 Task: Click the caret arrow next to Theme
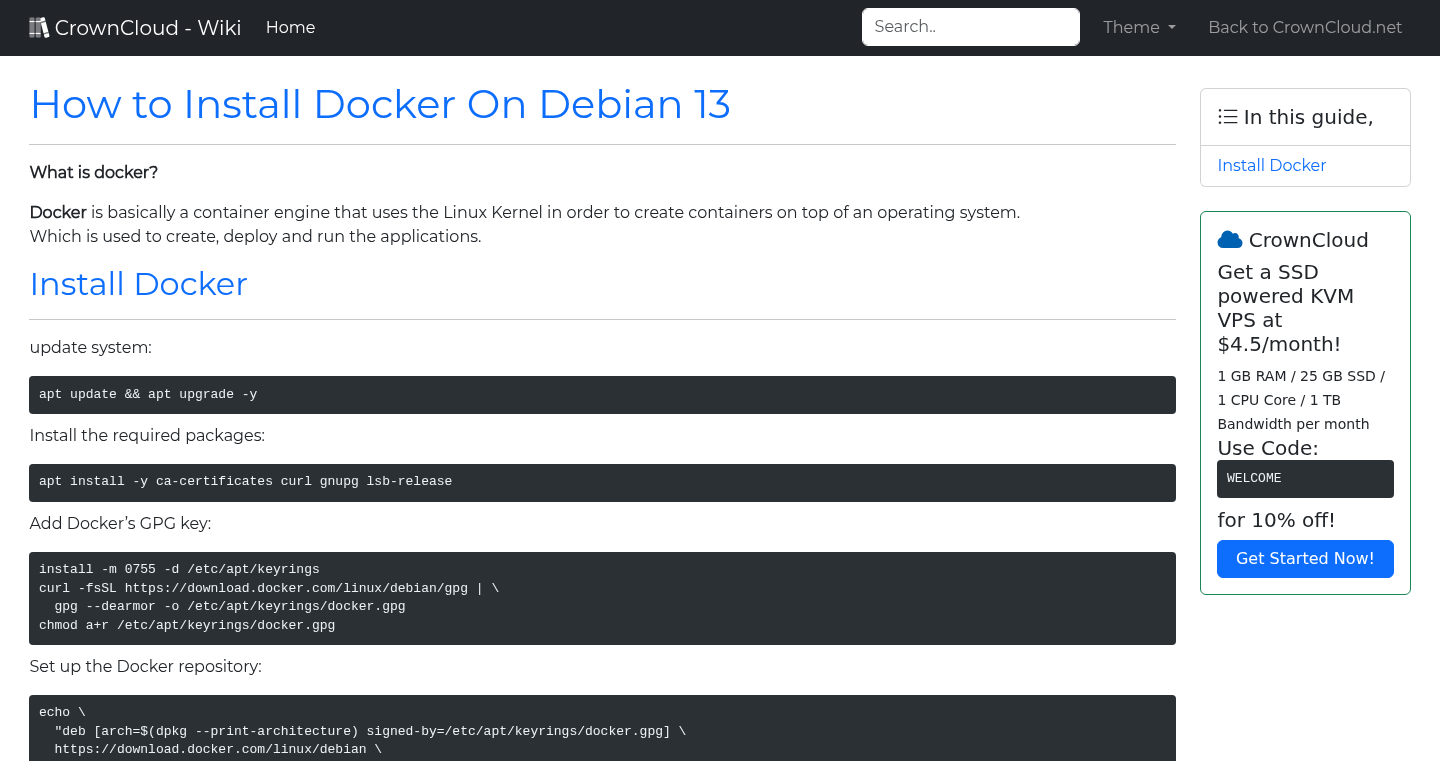1172,28
